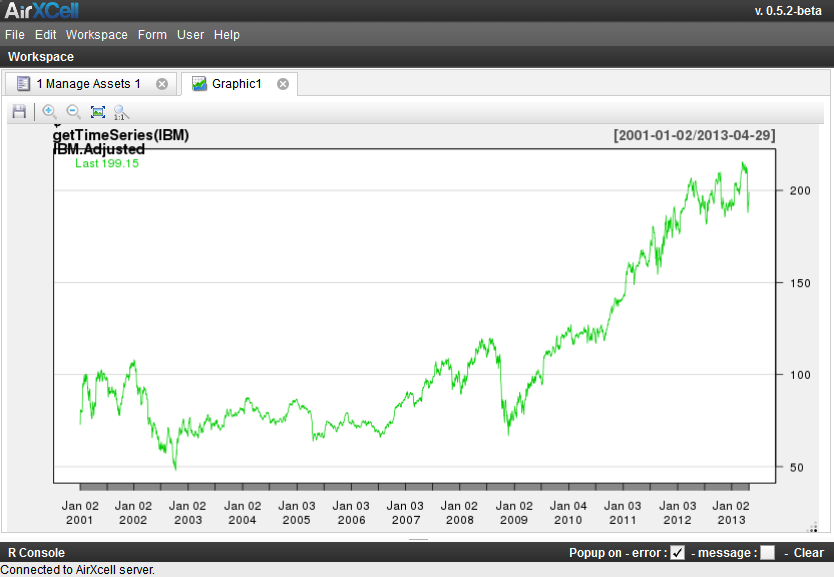Click the Workspace panel header label
This screenshot has height=577, width=834.
coord(41,57)
